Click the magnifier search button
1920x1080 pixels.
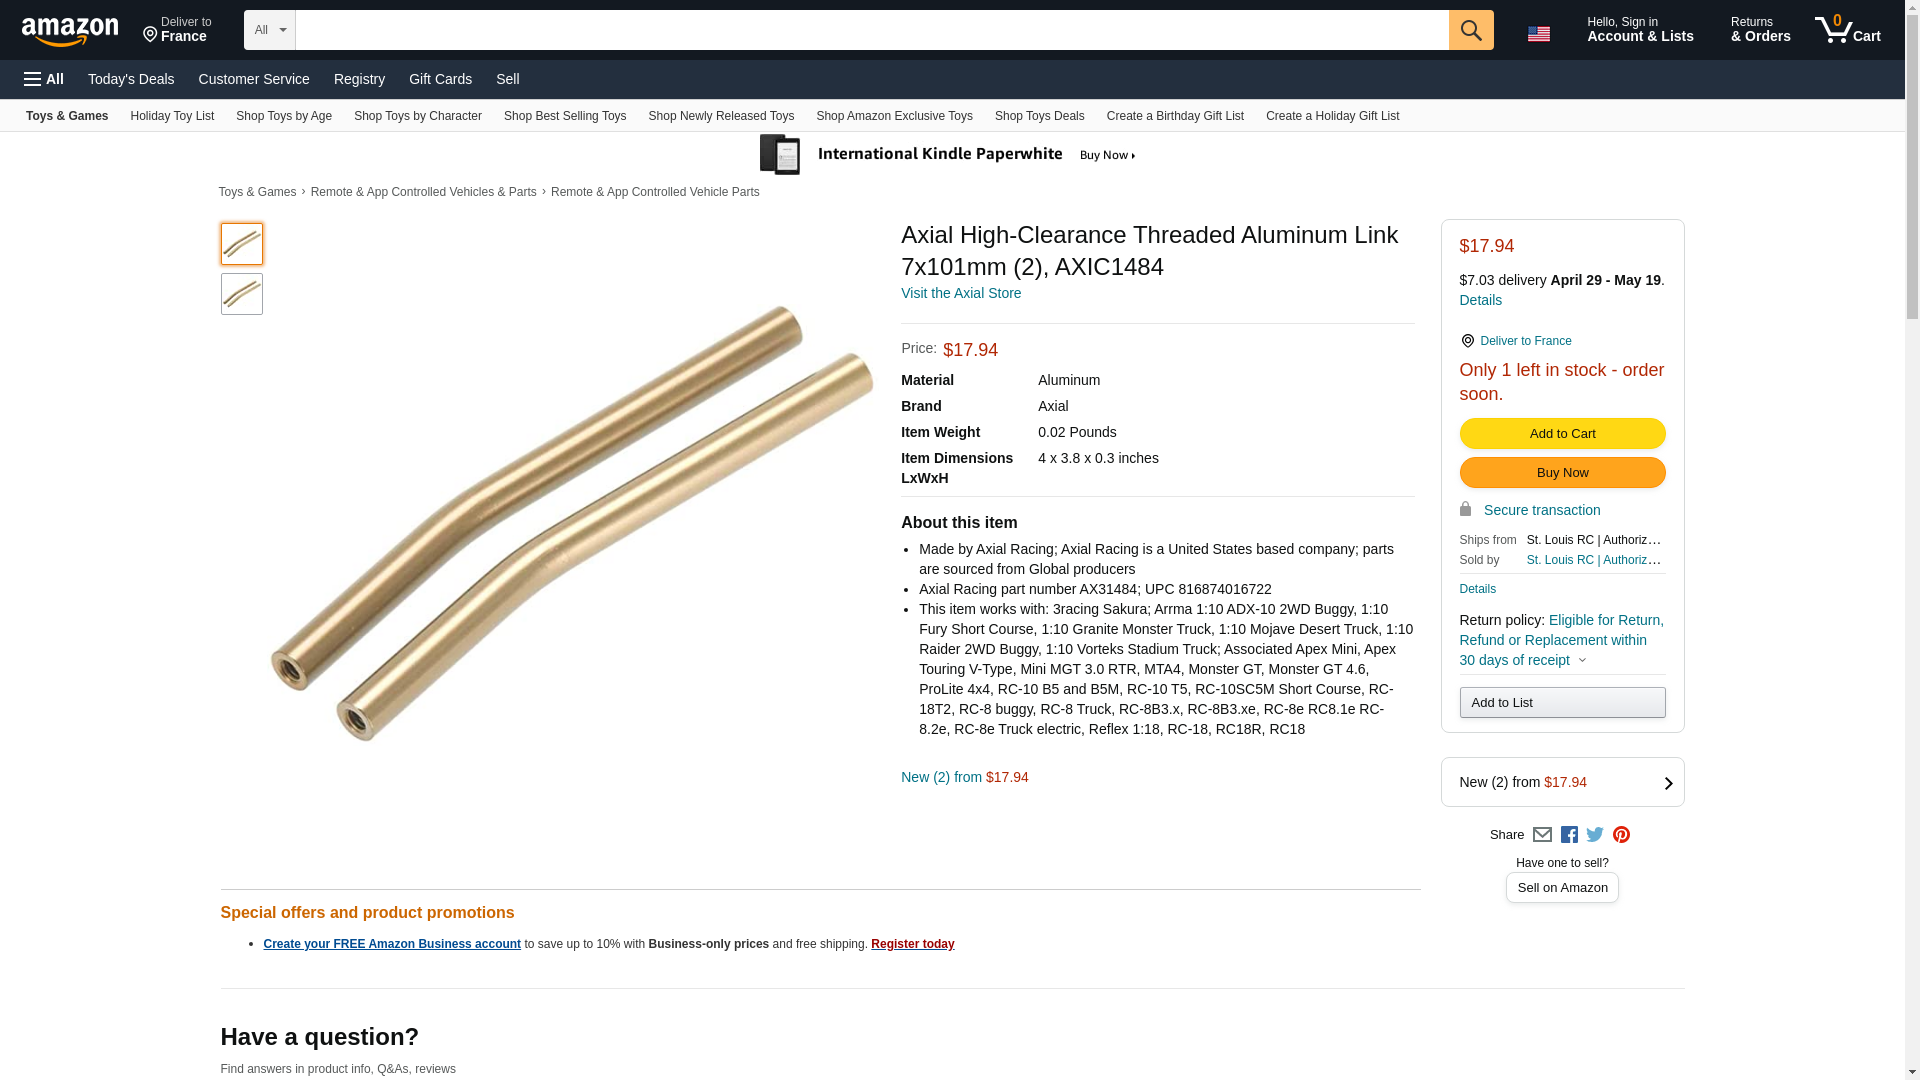pos(1470,30)
